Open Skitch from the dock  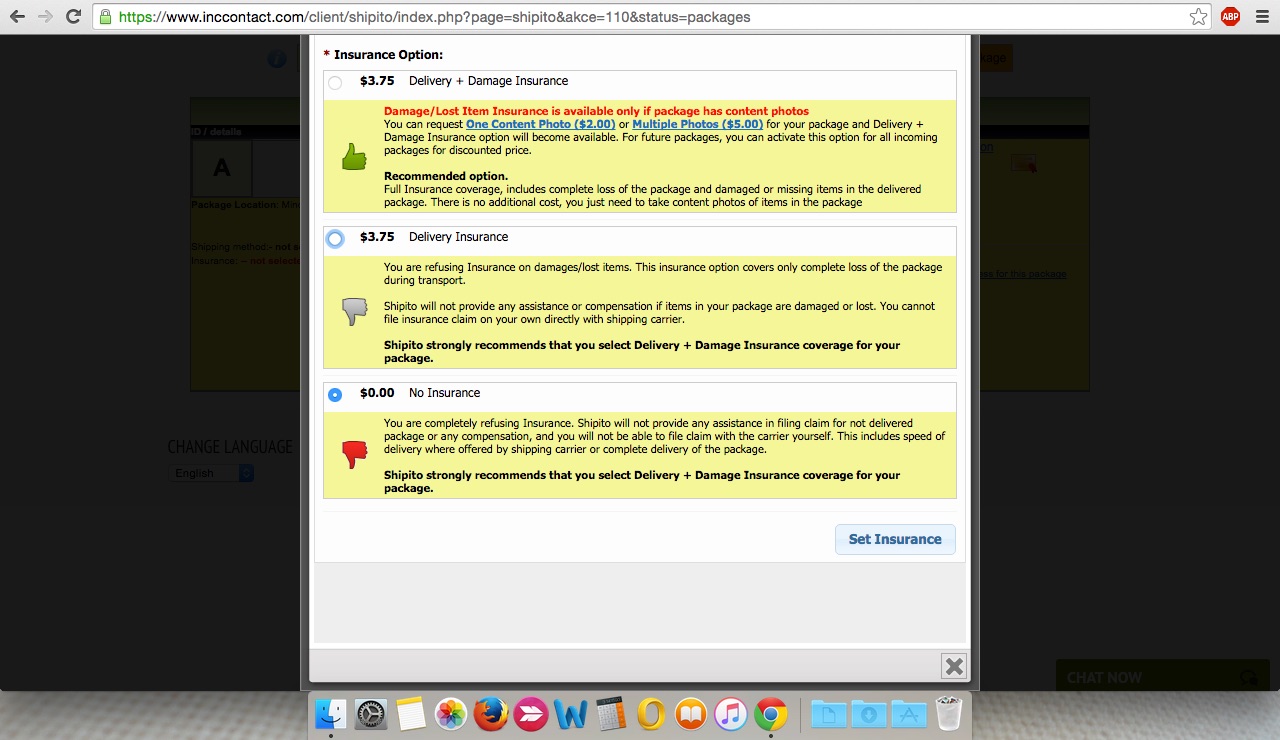[530, 714]
